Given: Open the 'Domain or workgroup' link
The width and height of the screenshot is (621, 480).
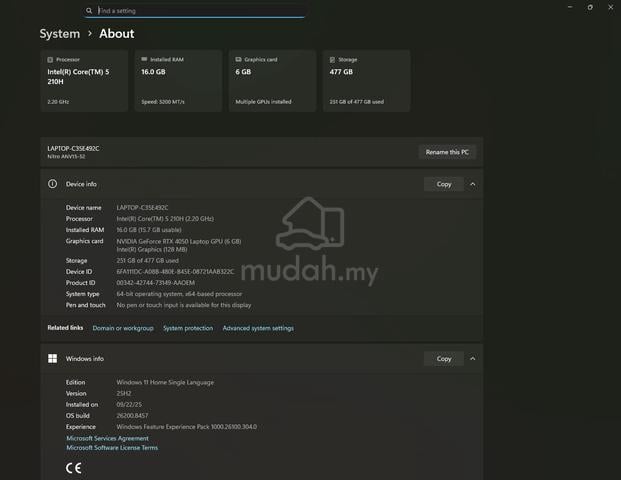Looking at the screenshot, I should click(123, 328).
